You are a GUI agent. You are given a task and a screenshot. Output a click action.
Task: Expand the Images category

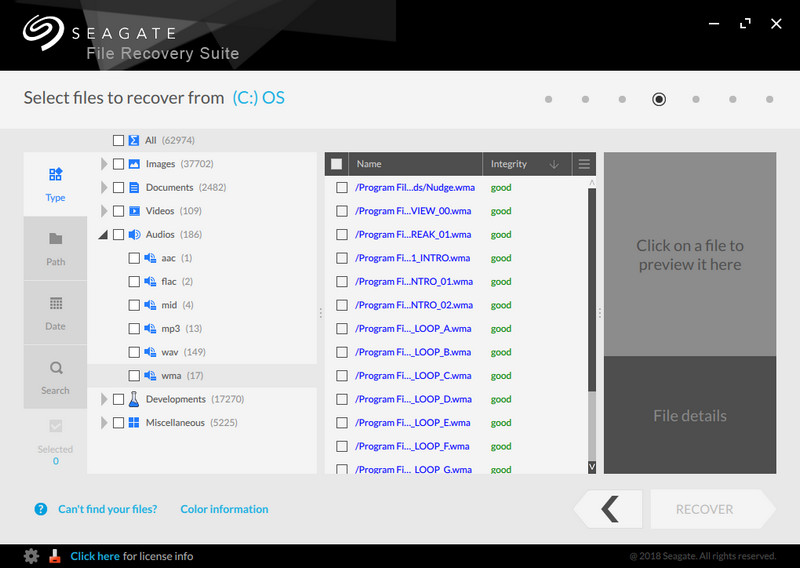pos(104,164)
